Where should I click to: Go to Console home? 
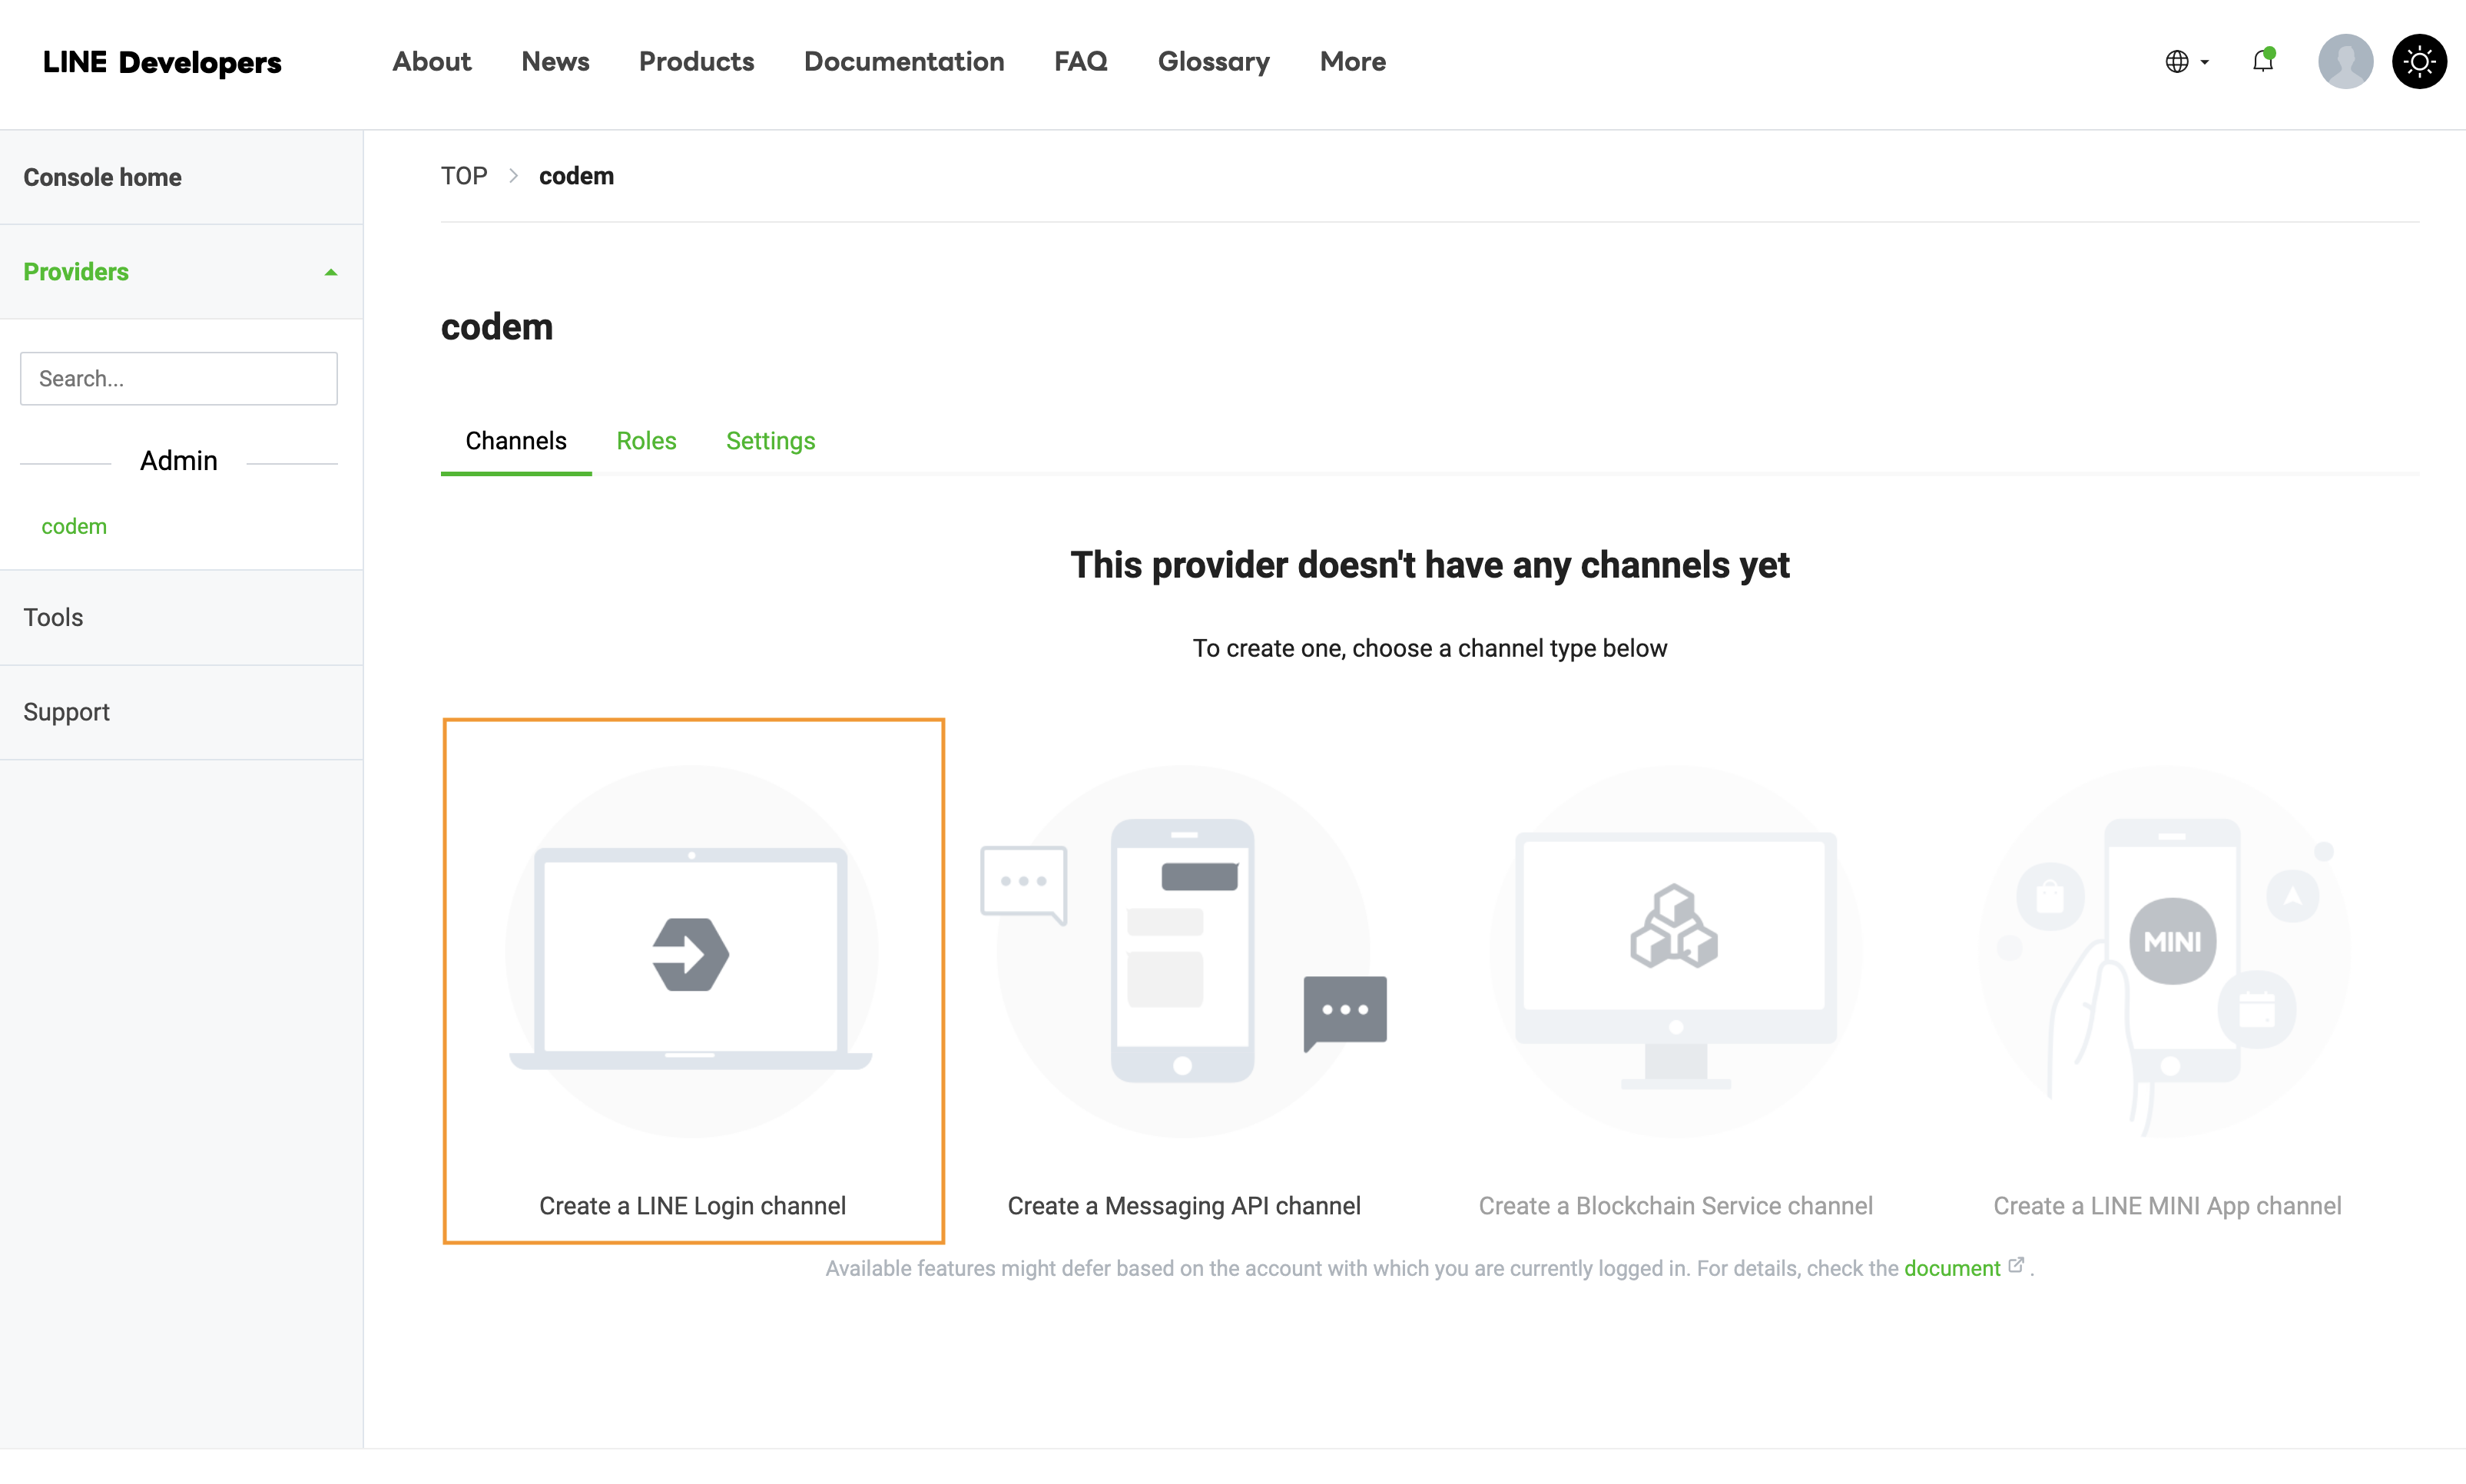[102, 177]
